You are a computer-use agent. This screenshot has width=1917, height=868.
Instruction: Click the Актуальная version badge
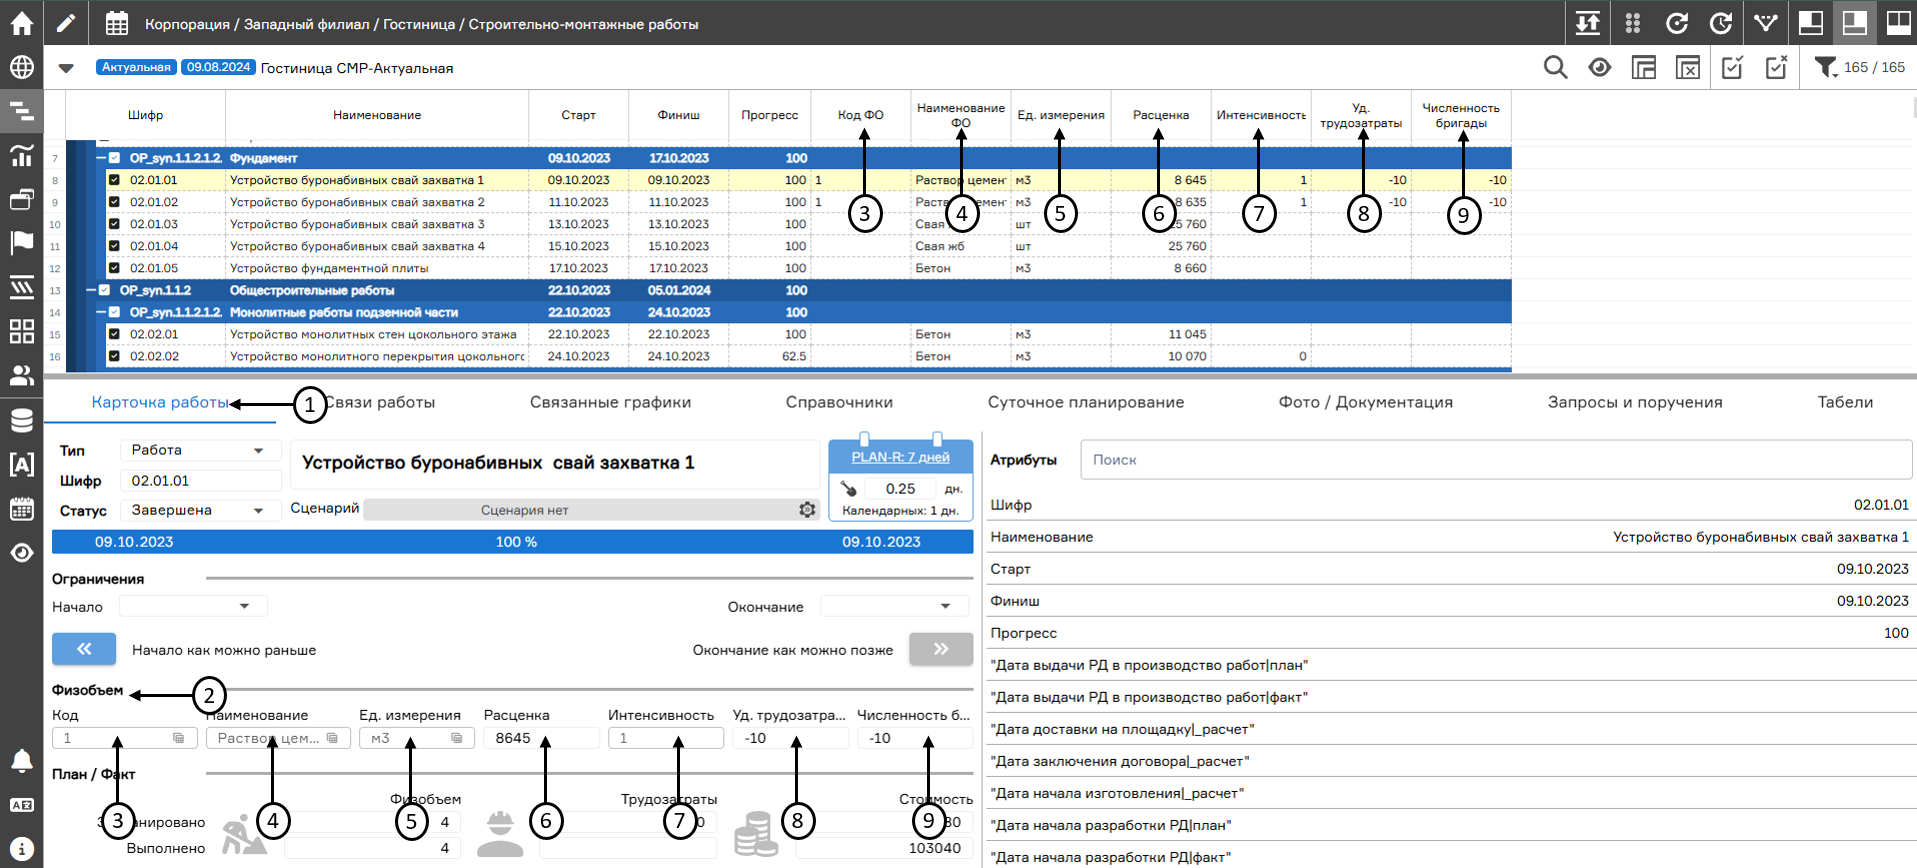[136, 67]
